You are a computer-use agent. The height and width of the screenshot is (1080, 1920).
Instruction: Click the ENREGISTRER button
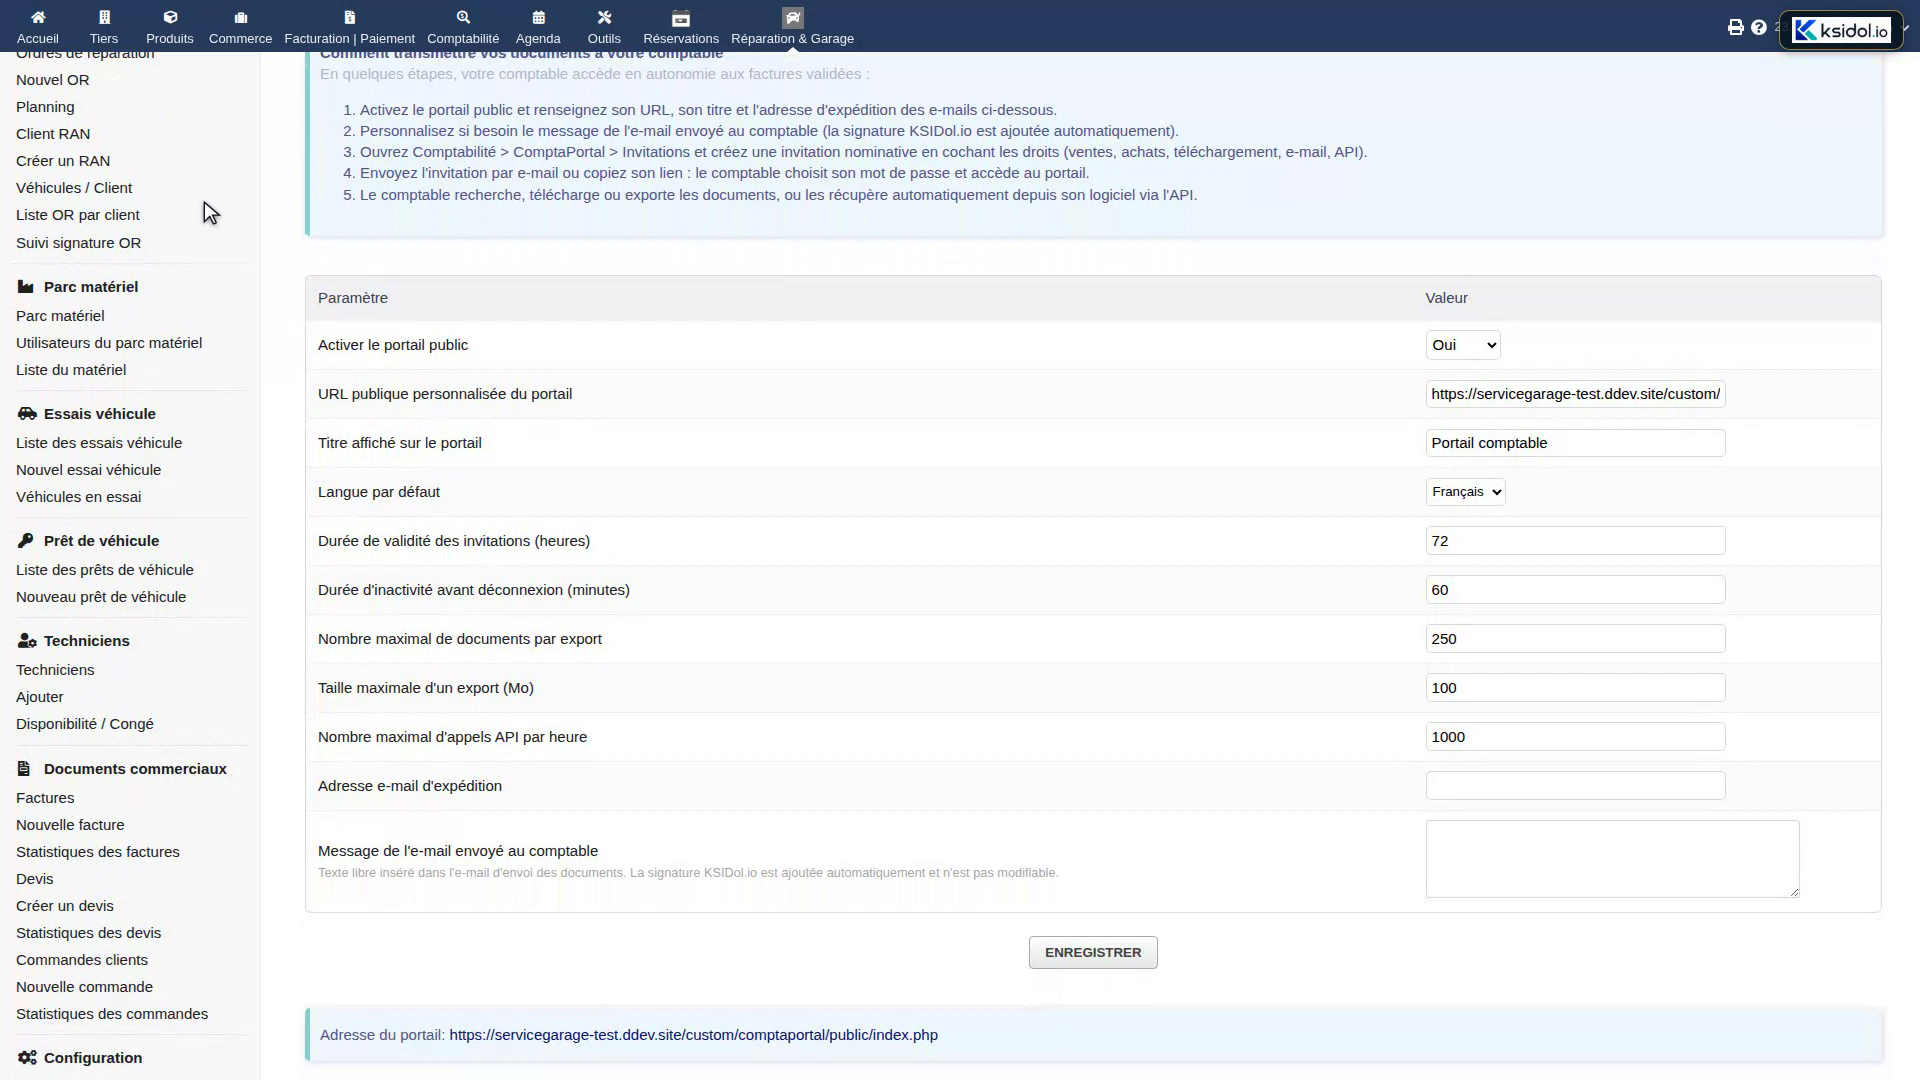tap(1093, 952)
